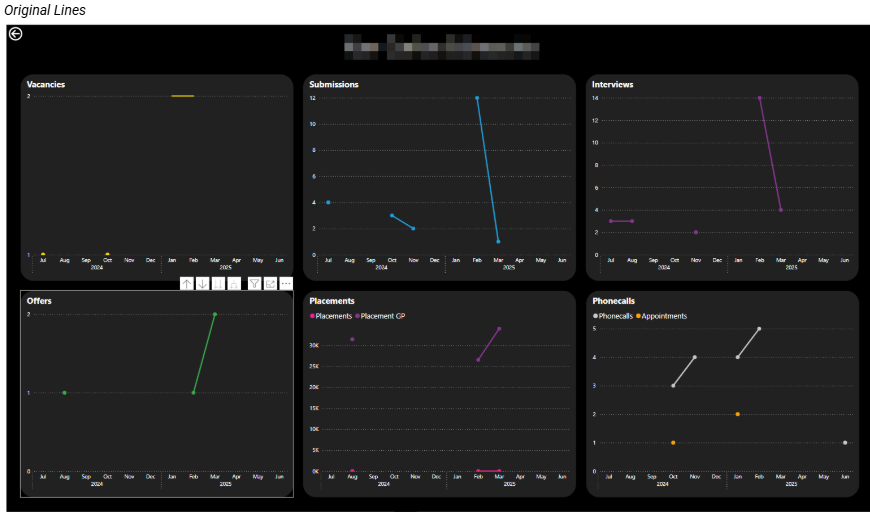Viewport: 870px width, 512px height.
Task: Select Mar low point in Submissions chart
Action: point(498,241)
